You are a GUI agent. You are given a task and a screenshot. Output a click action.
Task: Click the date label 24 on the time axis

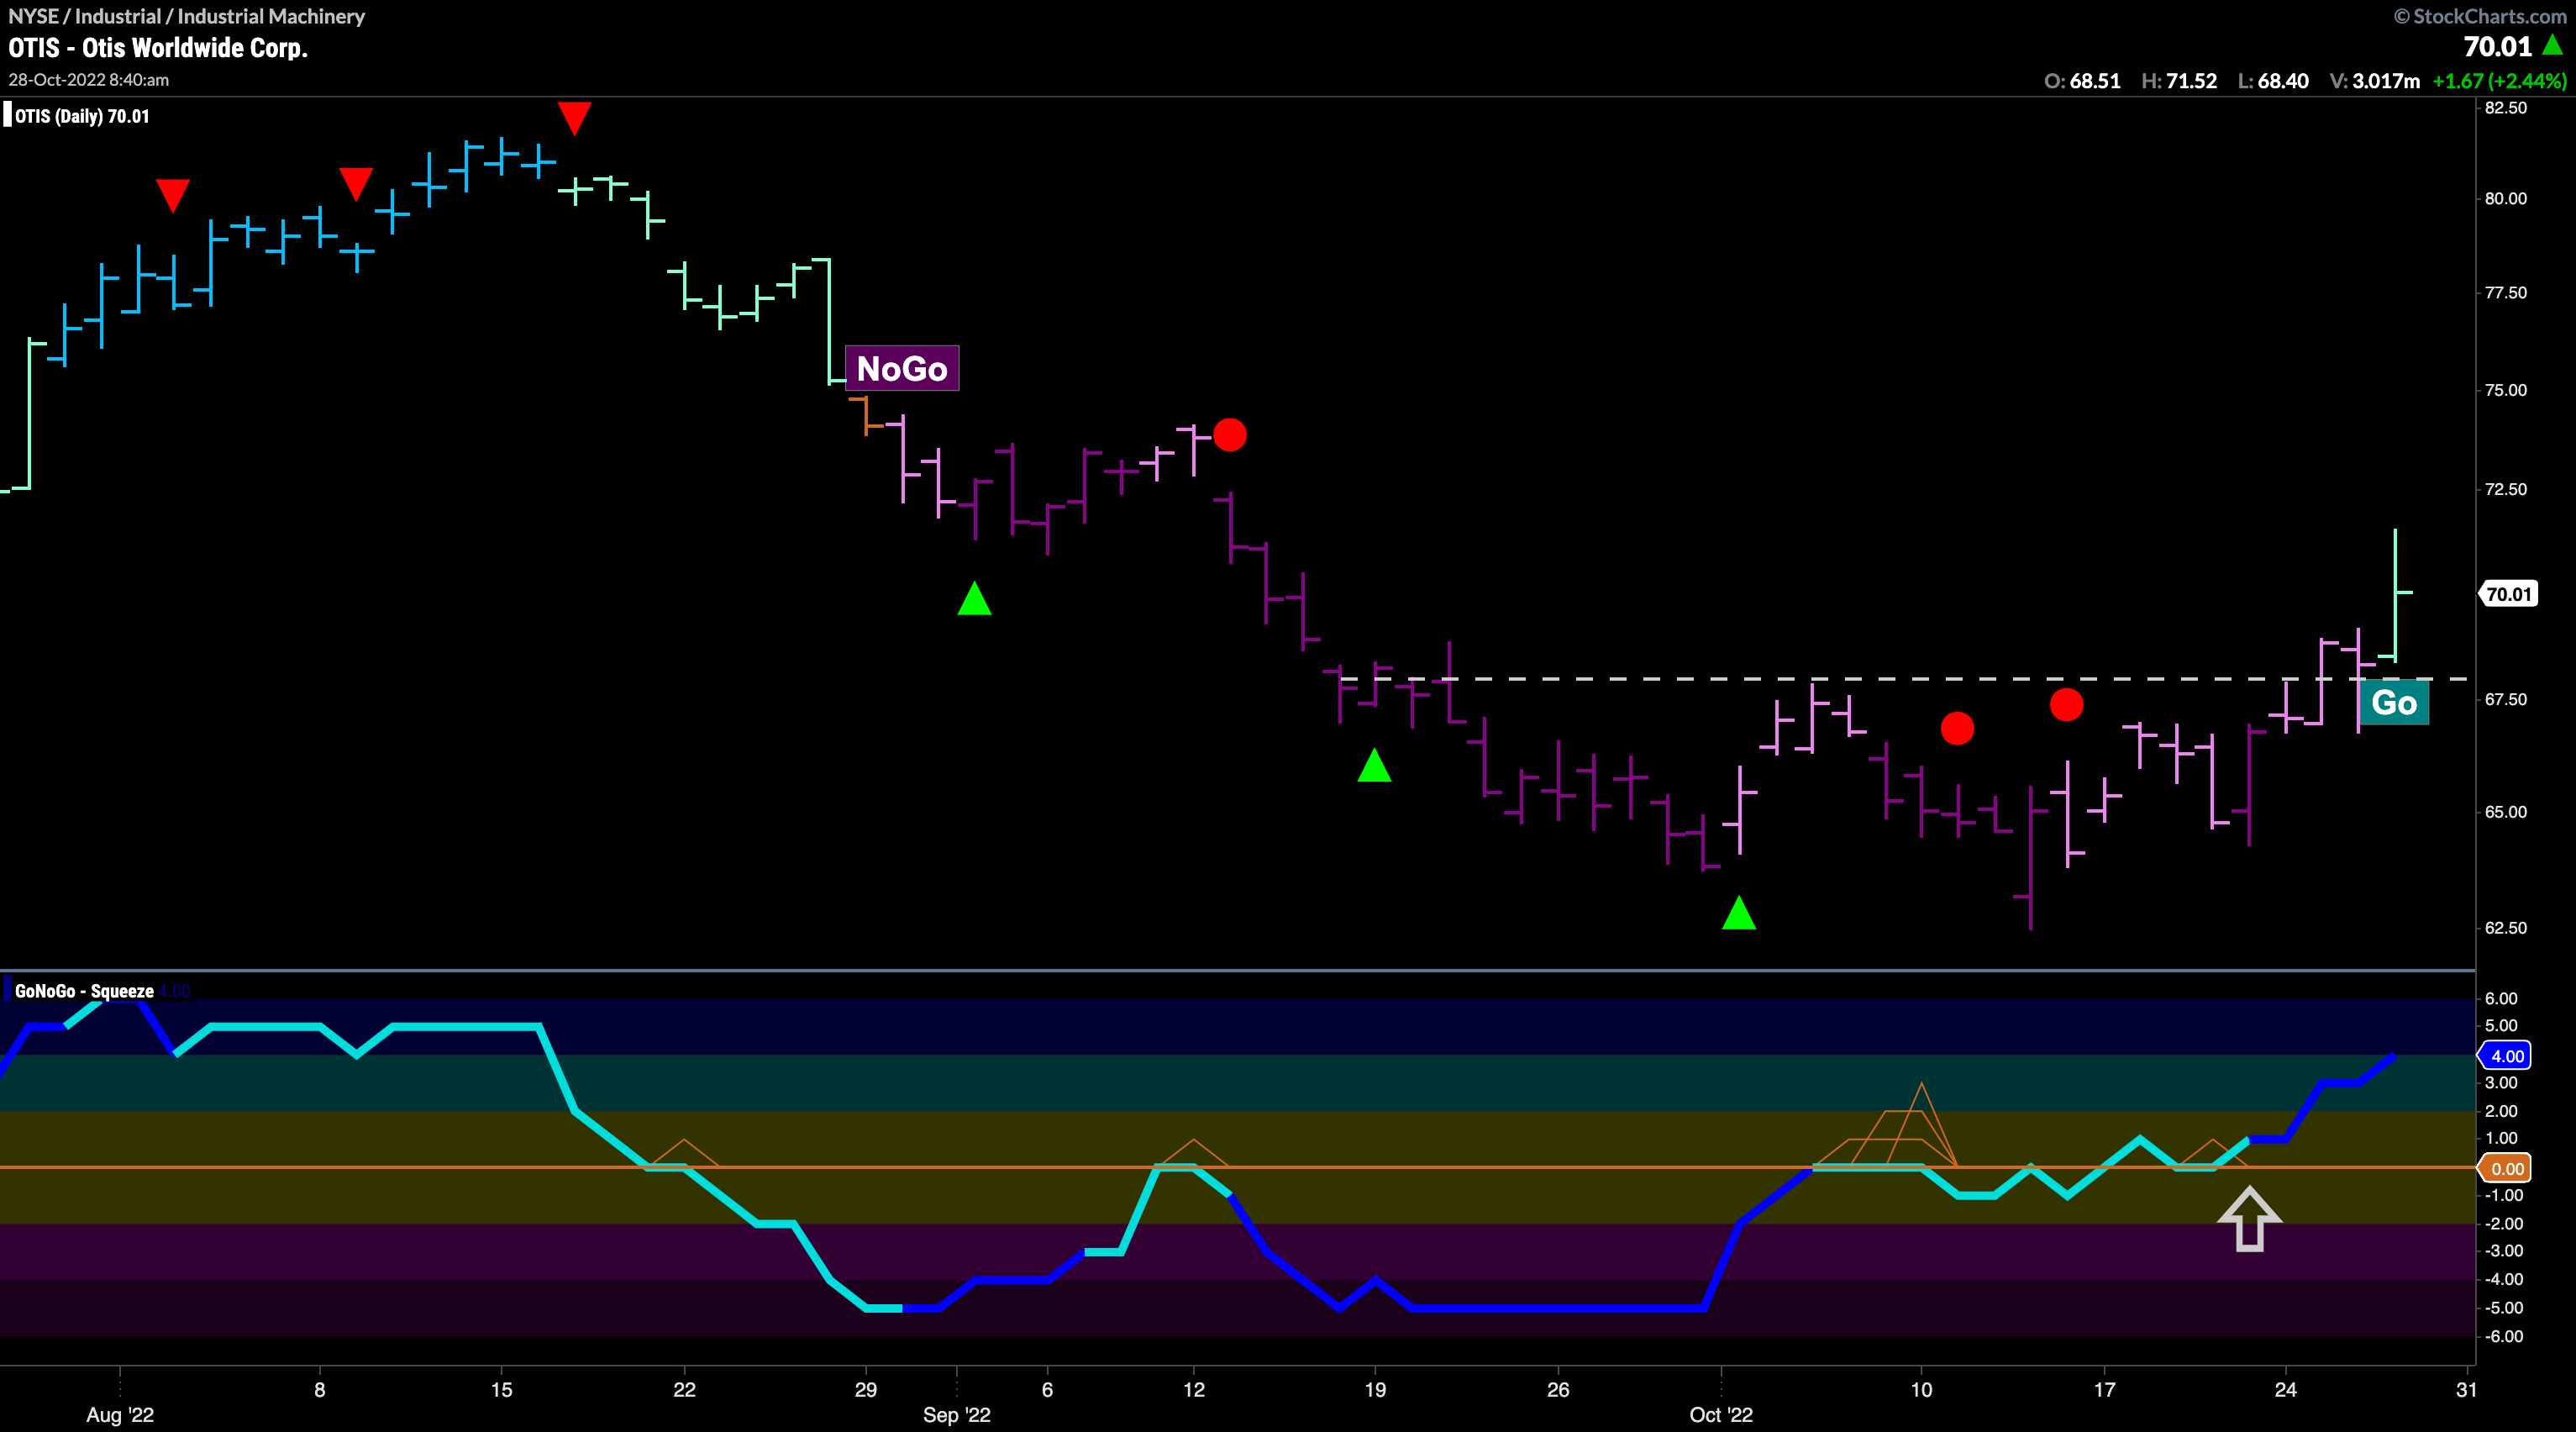click(x=2285, y=1389)
